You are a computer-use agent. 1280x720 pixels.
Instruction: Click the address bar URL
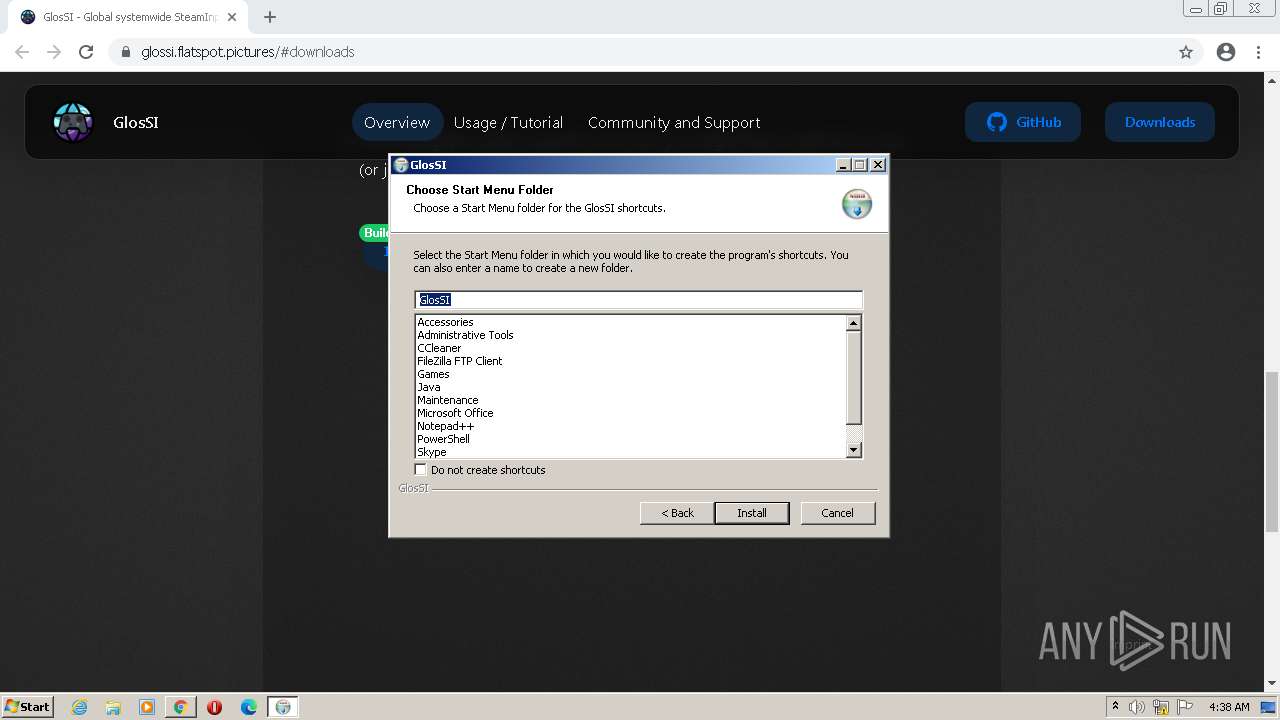tap(248, 52)
